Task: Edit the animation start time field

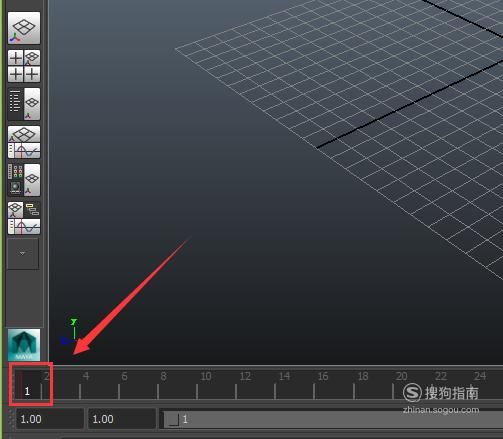Action: (x=50, y=419)
